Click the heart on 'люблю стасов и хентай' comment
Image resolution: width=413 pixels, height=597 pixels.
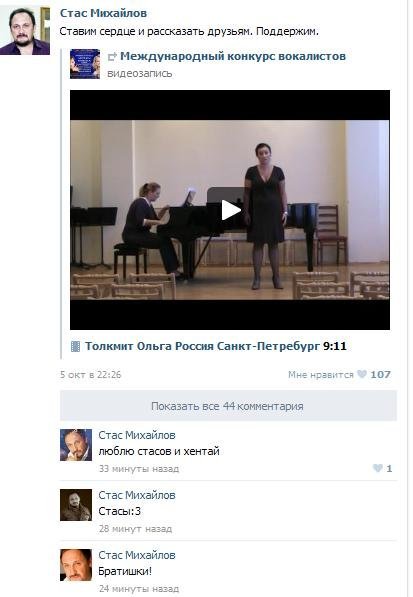tap(378, 468)
